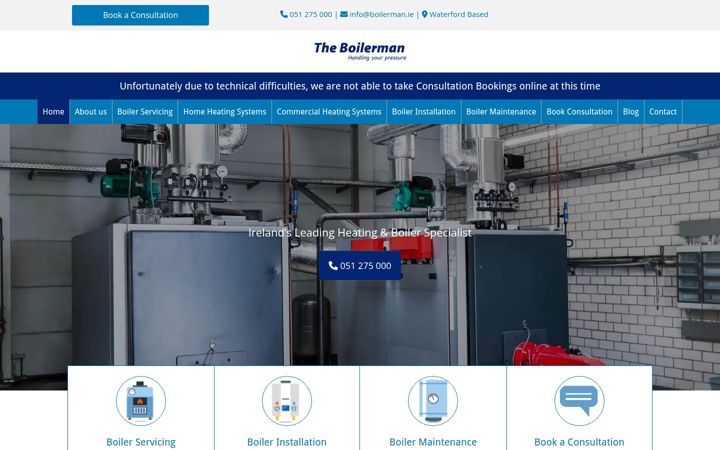Open Home Heating Systems menu item
The width and height of the screenshot is (720, 450).
(225, 112)
